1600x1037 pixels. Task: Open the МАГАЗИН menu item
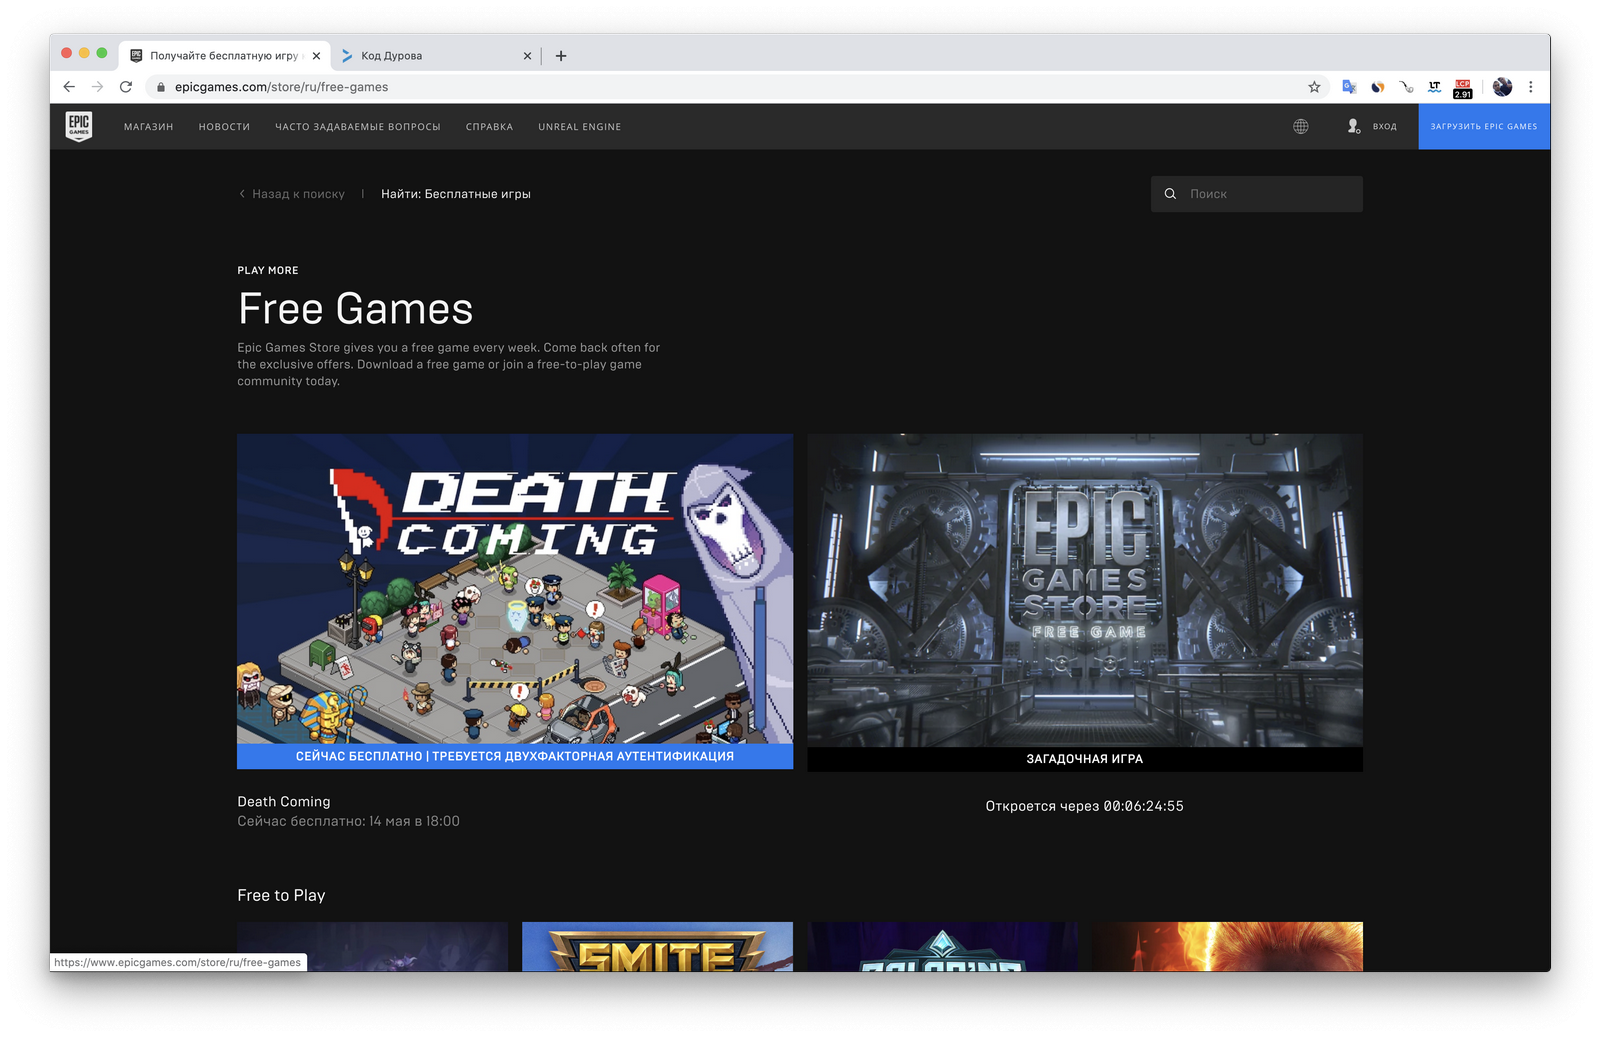(x=148, y=127)
